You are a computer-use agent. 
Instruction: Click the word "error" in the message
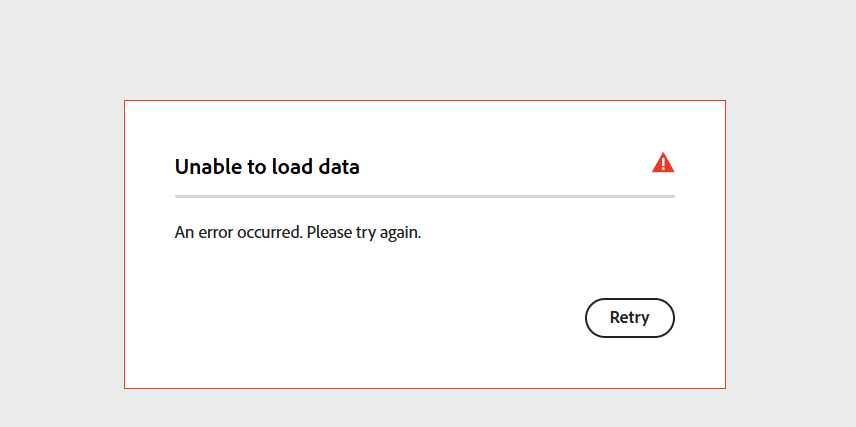[217, 233]
